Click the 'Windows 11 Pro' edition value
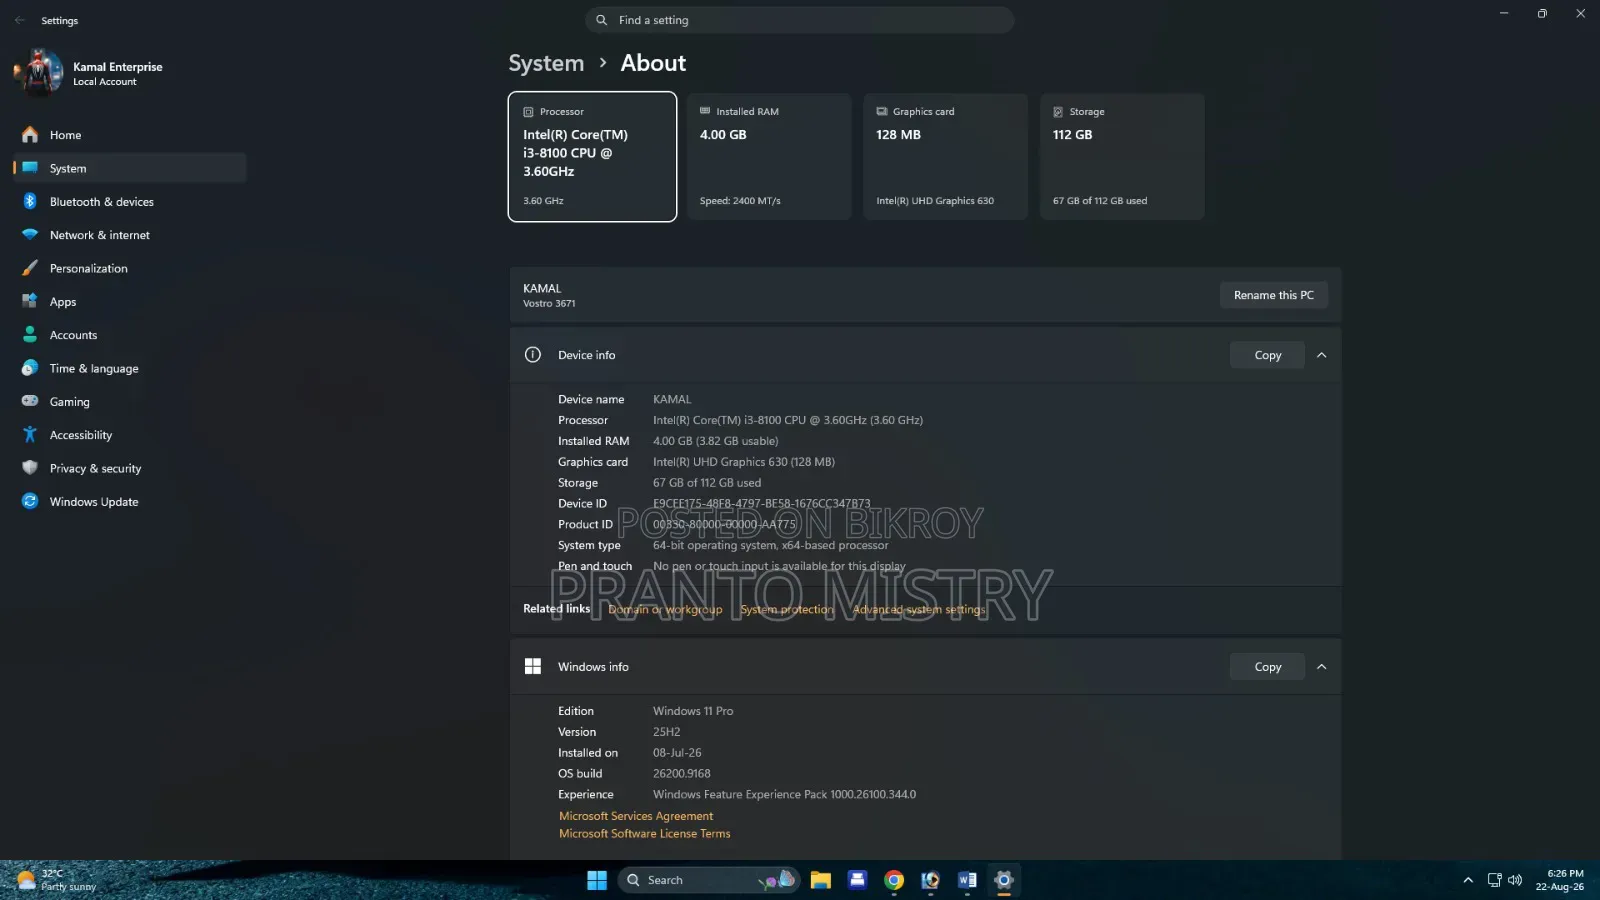The image size is (1600, 900). click(x=693, y=711)
